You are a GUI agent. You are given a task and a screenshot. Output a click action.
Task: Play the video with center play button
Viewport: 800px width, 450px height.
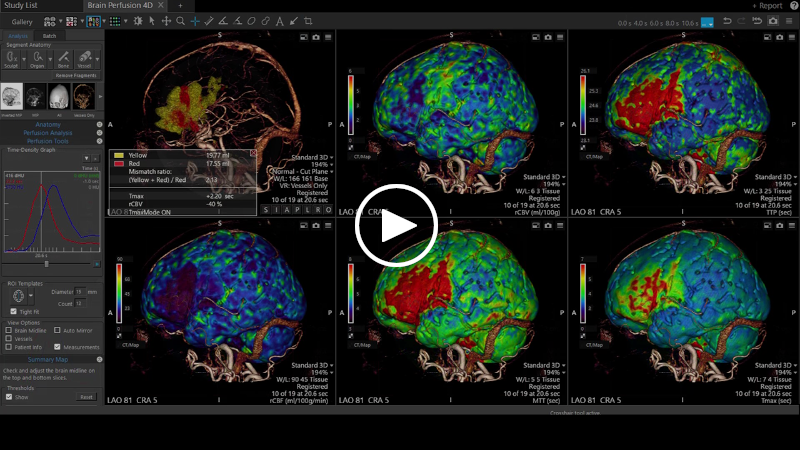click(396, 226)
